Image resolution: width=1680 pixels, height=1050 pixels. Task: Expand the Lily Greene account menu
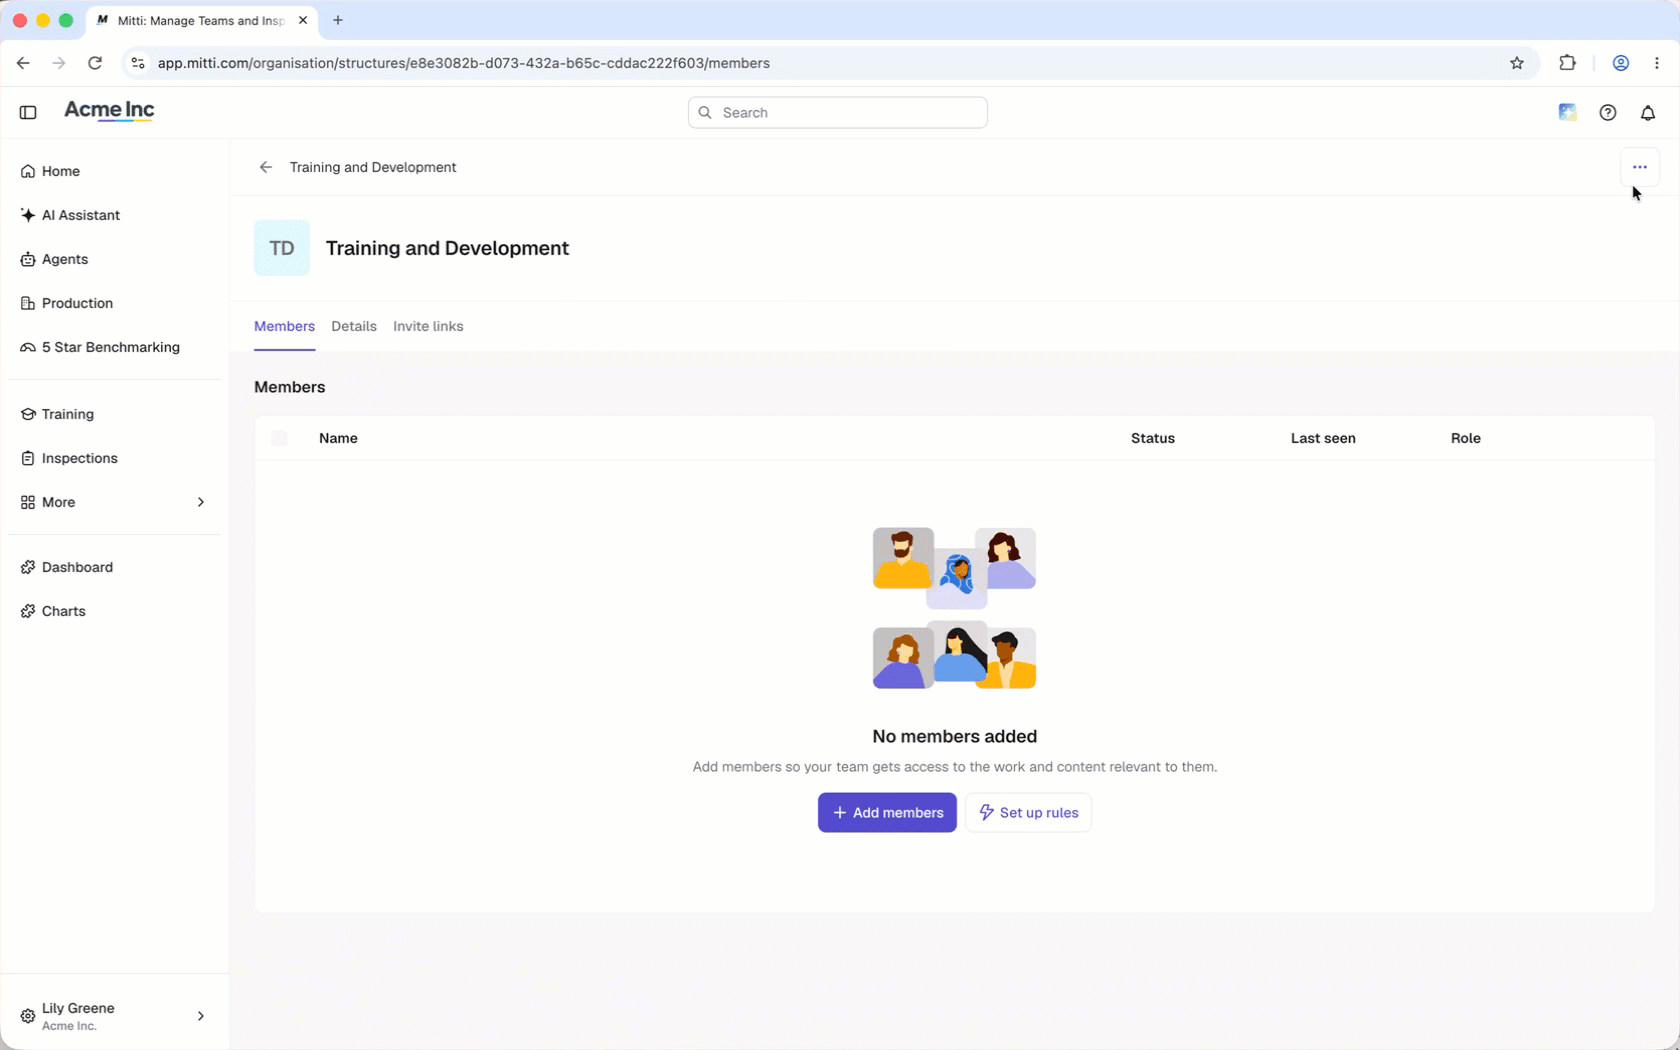pos(201,1016)
